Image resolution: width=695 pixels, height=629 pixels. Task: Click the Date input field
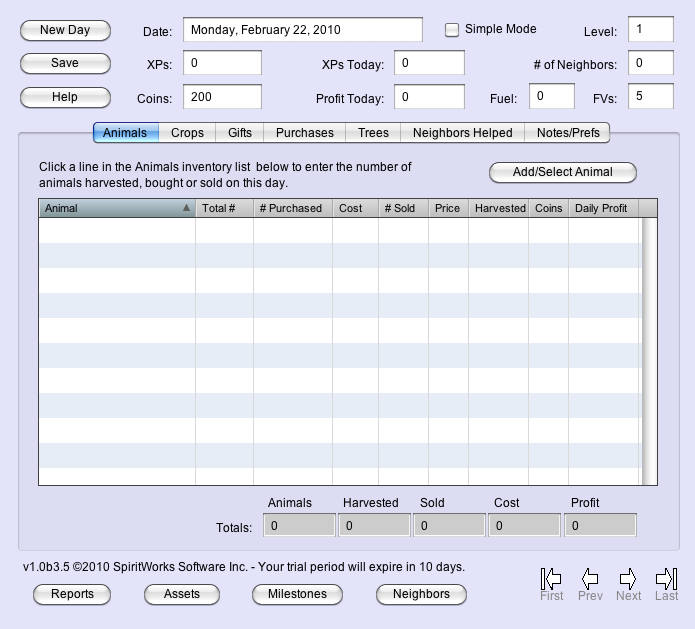click(x=303, y=30)
